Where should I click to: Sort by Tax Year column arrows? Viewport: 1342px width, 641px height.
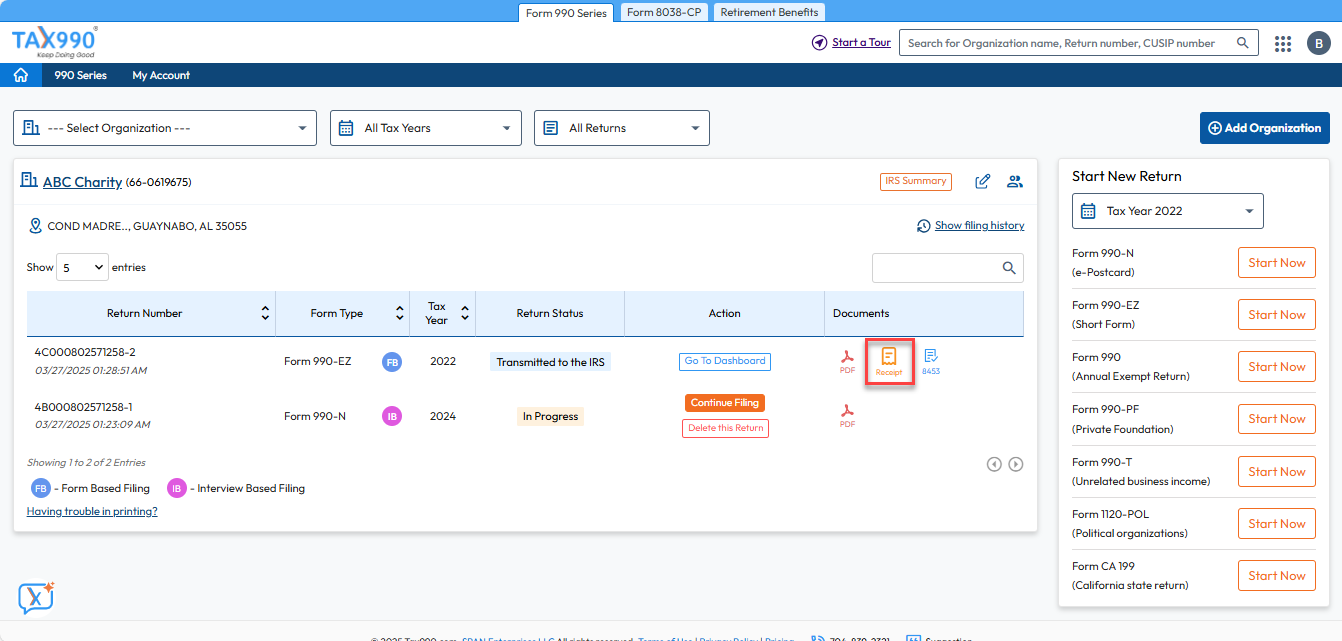point(465,313)
